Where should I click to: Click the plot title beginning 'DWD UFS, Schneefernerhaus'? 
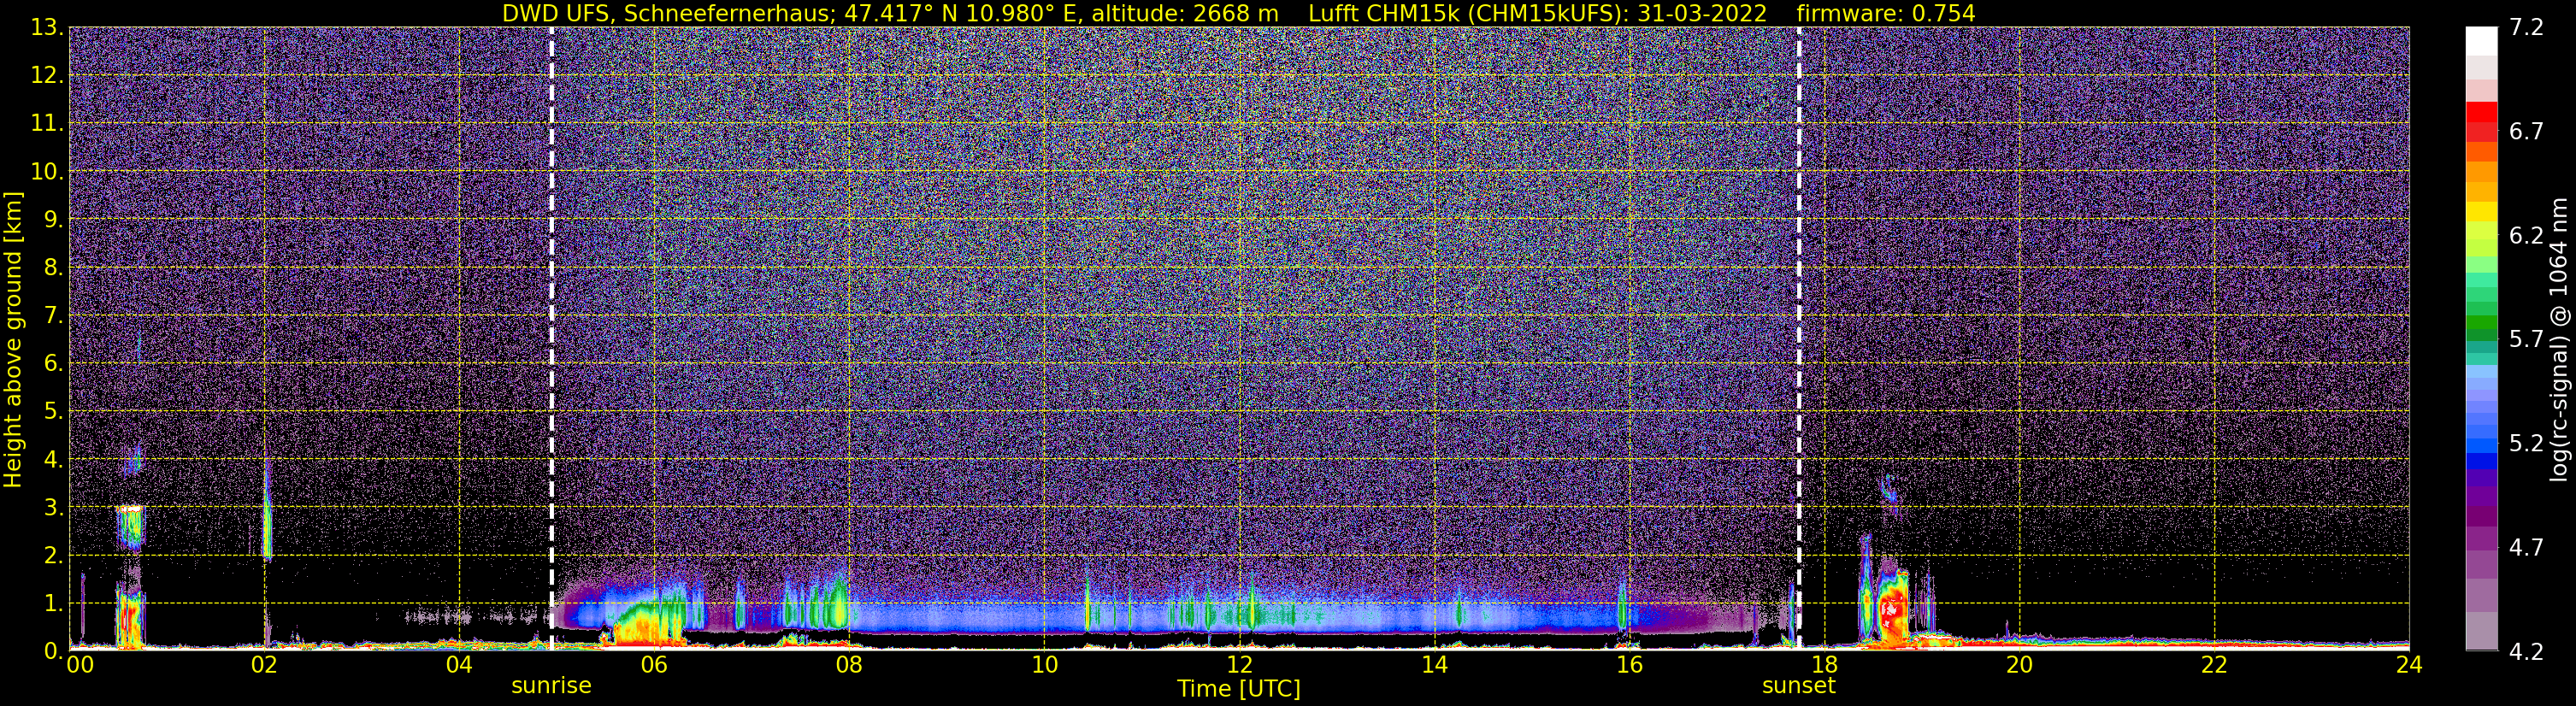pos(1238,13)
